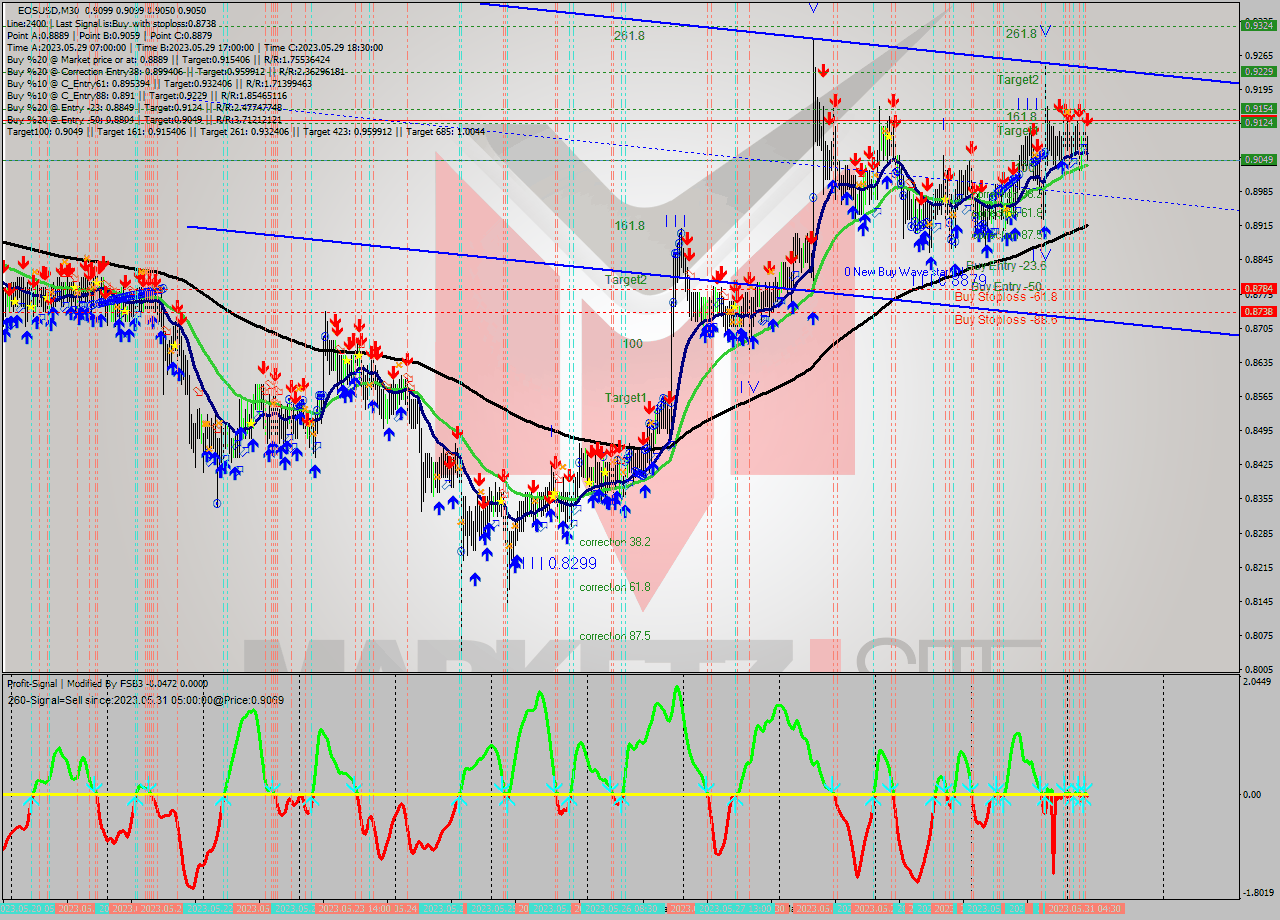
Task: Select the green 0.9229 price level tag
Action: point(1256,72)
